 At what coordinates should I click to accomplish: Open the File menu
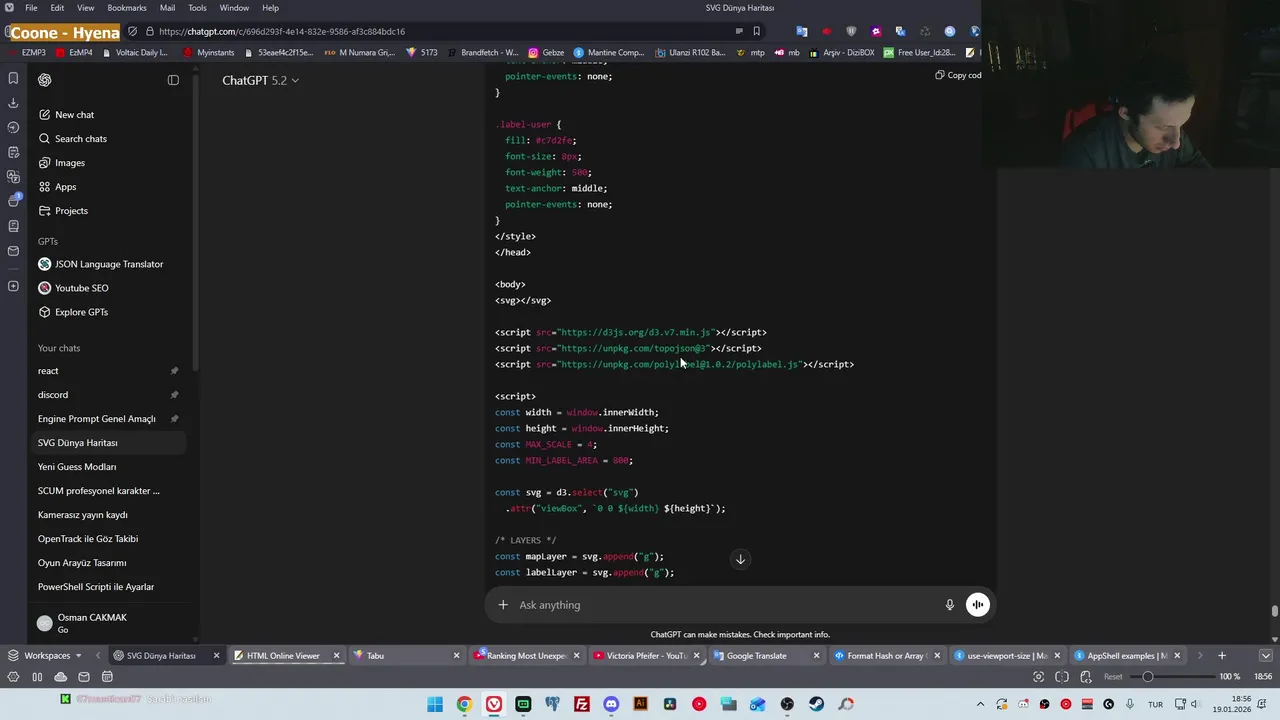(31, 8)
